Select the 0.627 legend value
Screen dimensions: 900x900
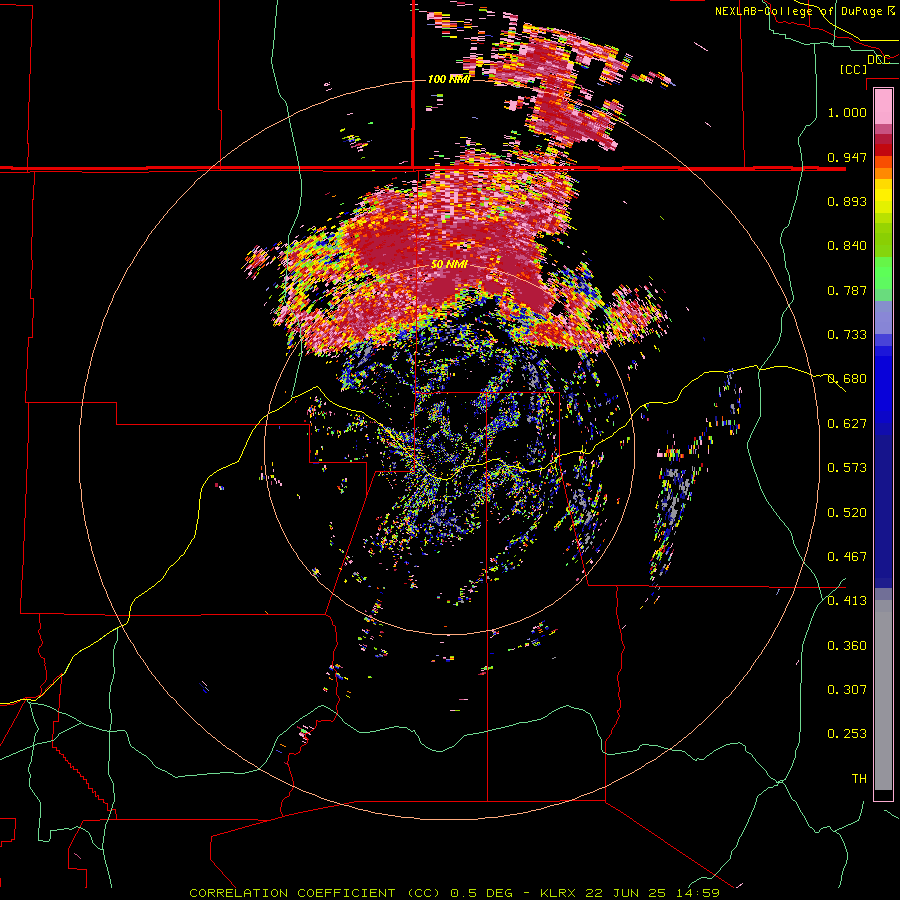(847, 424)
